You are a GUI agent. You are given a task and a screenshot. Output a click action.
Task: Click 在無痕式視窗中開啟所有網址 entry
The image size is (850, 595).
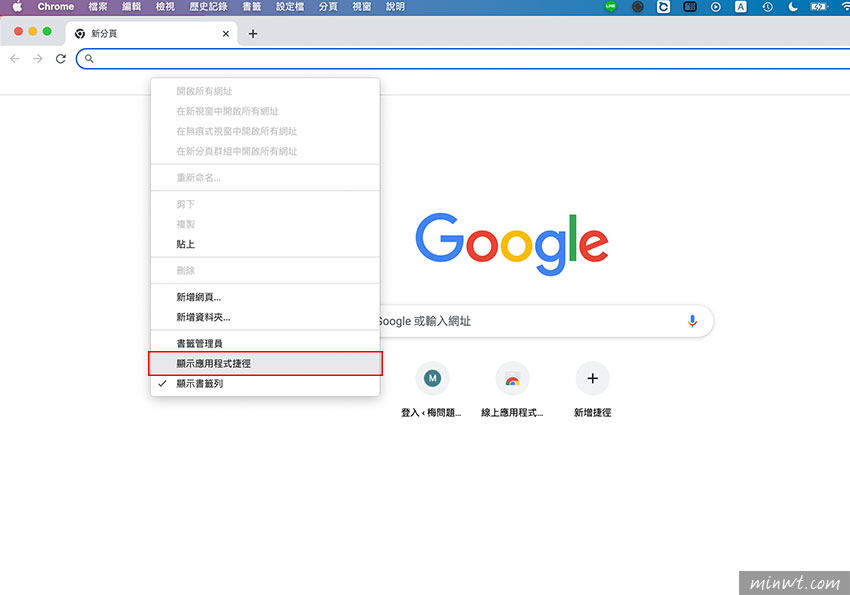(x=265, y=131)
